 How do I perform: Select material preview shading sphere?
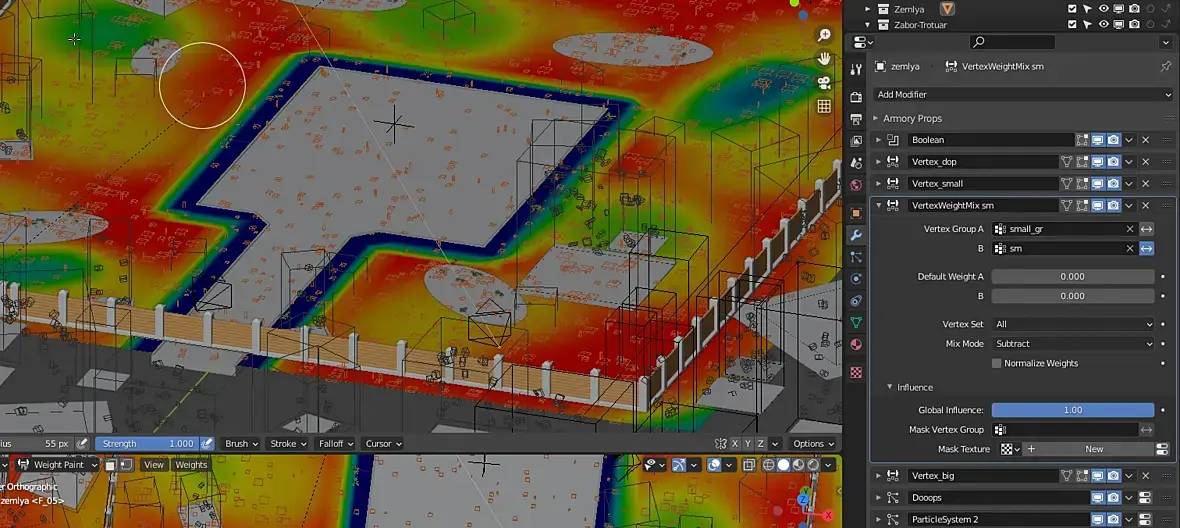tap(798, 465)
